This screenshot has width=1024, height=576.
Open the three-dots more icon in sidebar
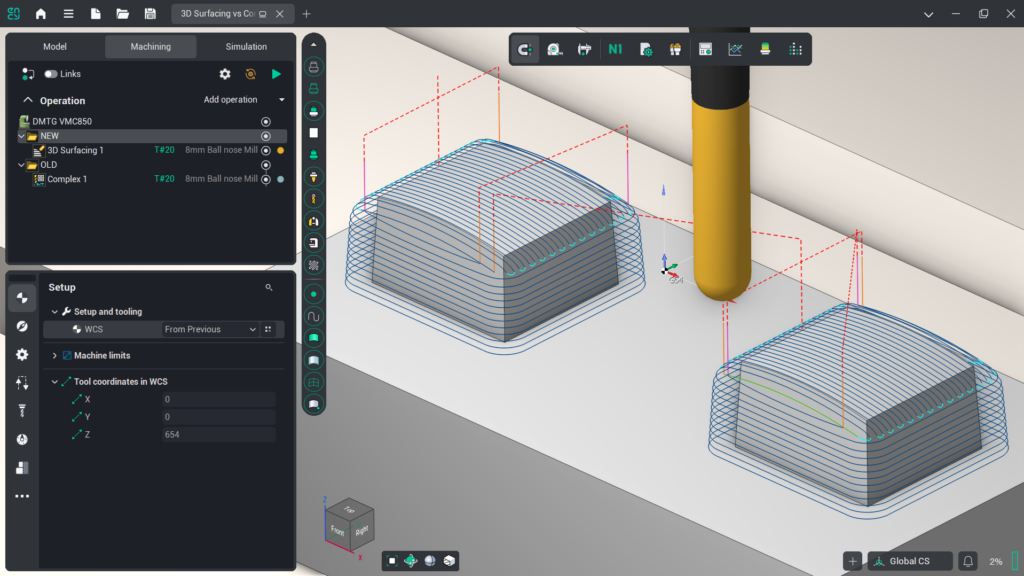click(22, 496)
